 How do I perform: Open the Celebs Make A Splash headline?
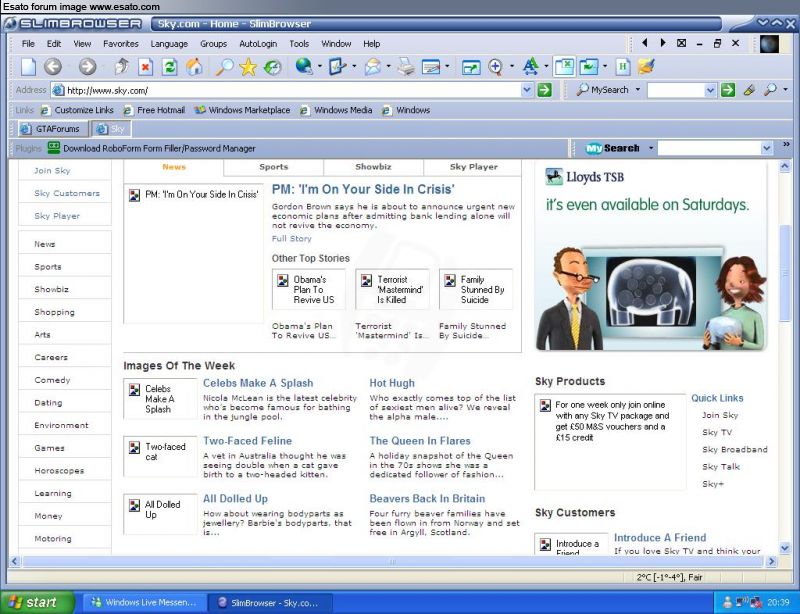(258, 383)
